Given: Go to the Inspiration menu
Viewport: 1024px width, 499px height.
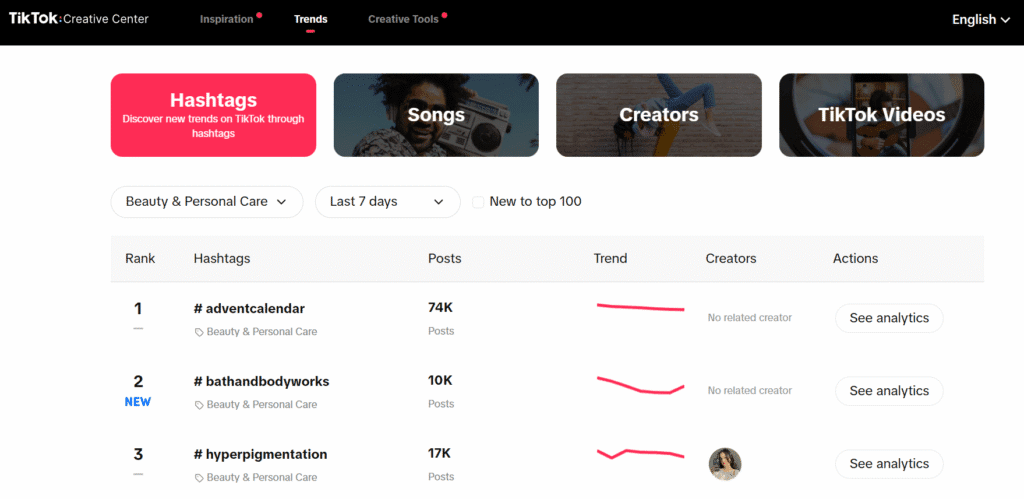Looking at the screenshot, I should pos(226,19).
